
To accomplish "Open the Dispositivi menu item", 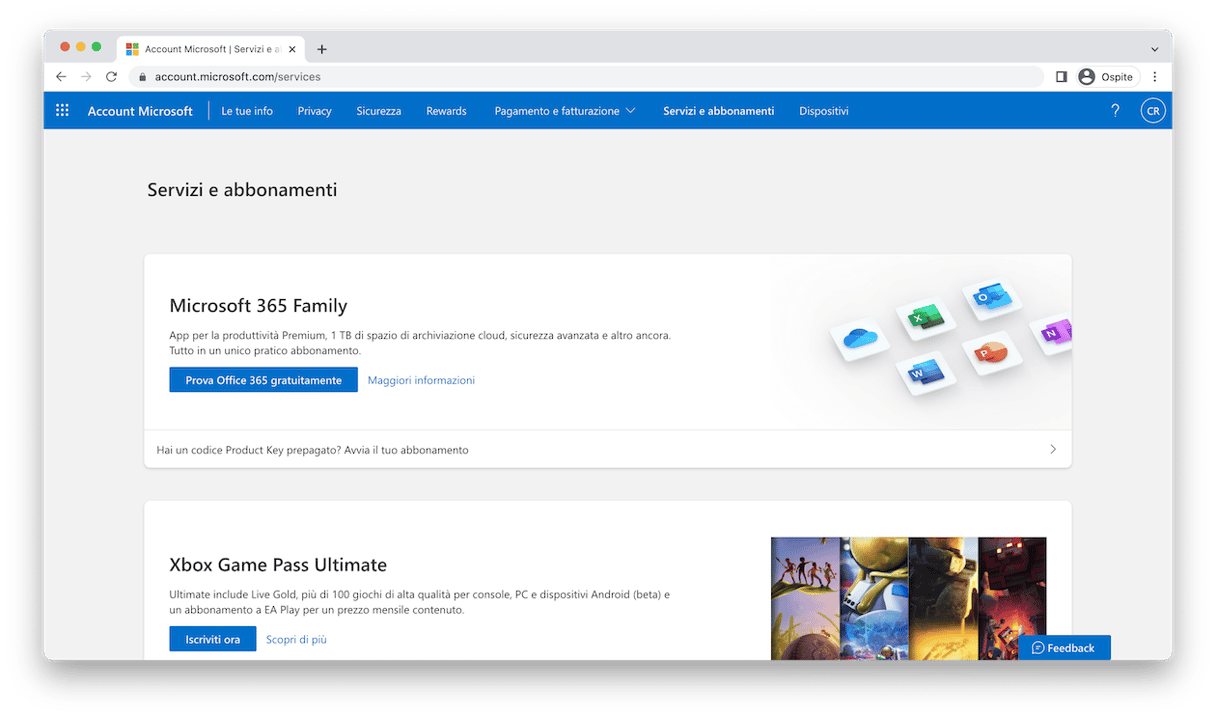I will click(x=823, y=111).
